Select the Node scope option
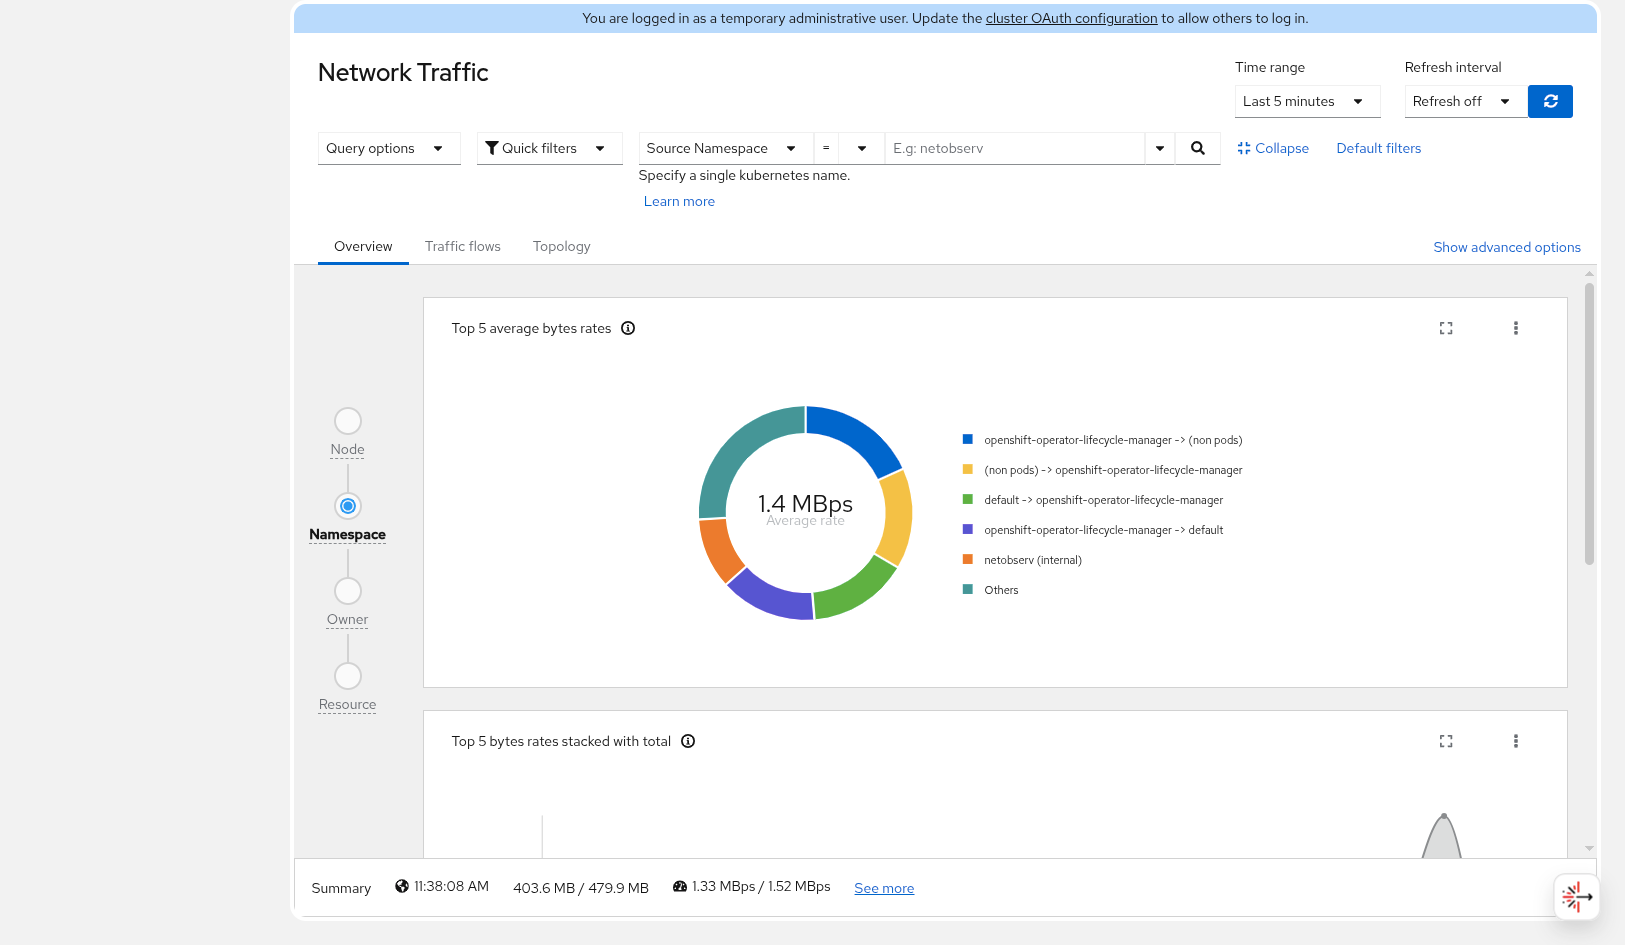 (348, 421)
